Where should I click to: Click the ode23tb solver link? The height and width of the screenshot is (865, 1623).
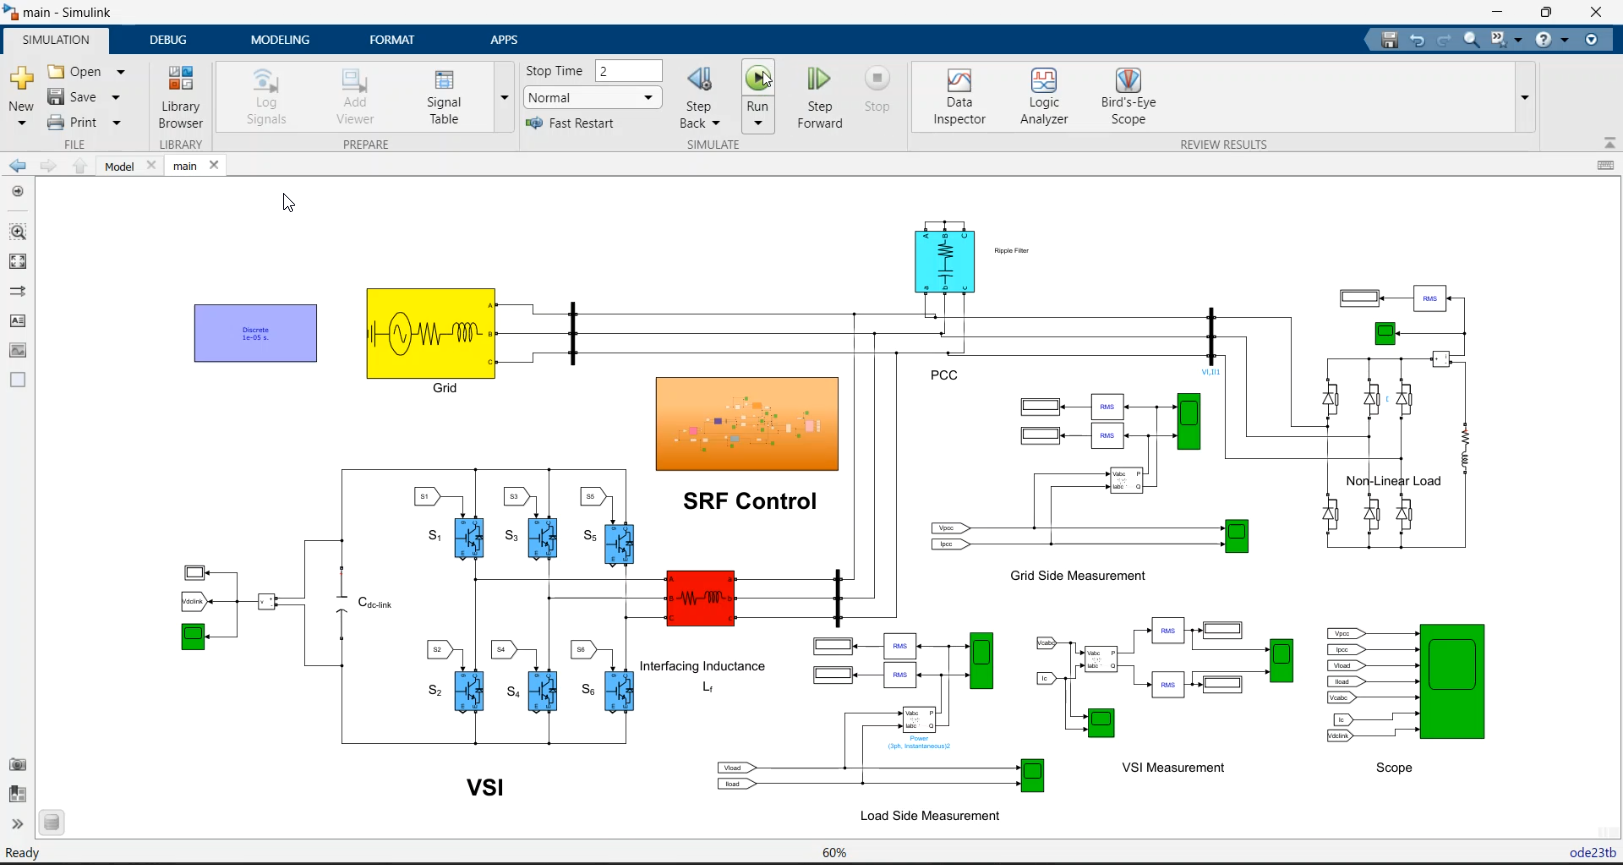1592,853
